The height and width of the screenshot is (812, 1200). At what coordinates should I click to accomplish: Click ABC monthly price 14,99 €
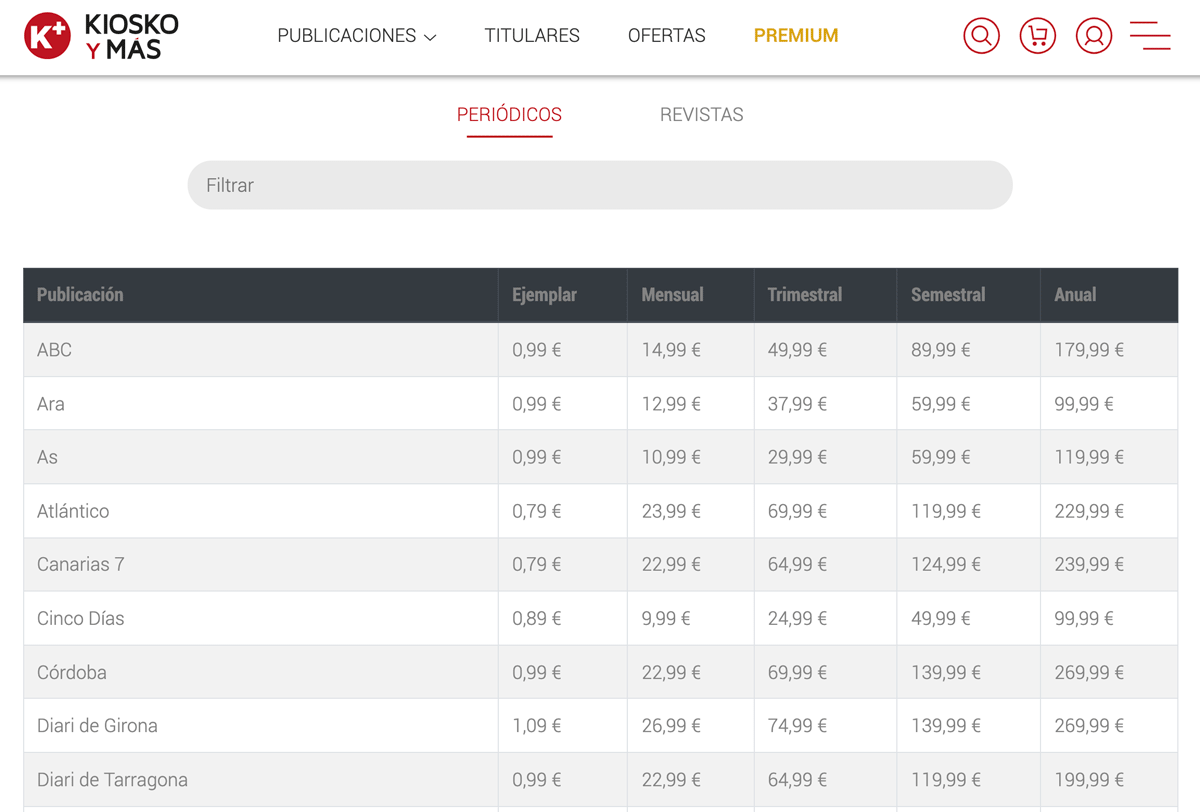point(671,350)
